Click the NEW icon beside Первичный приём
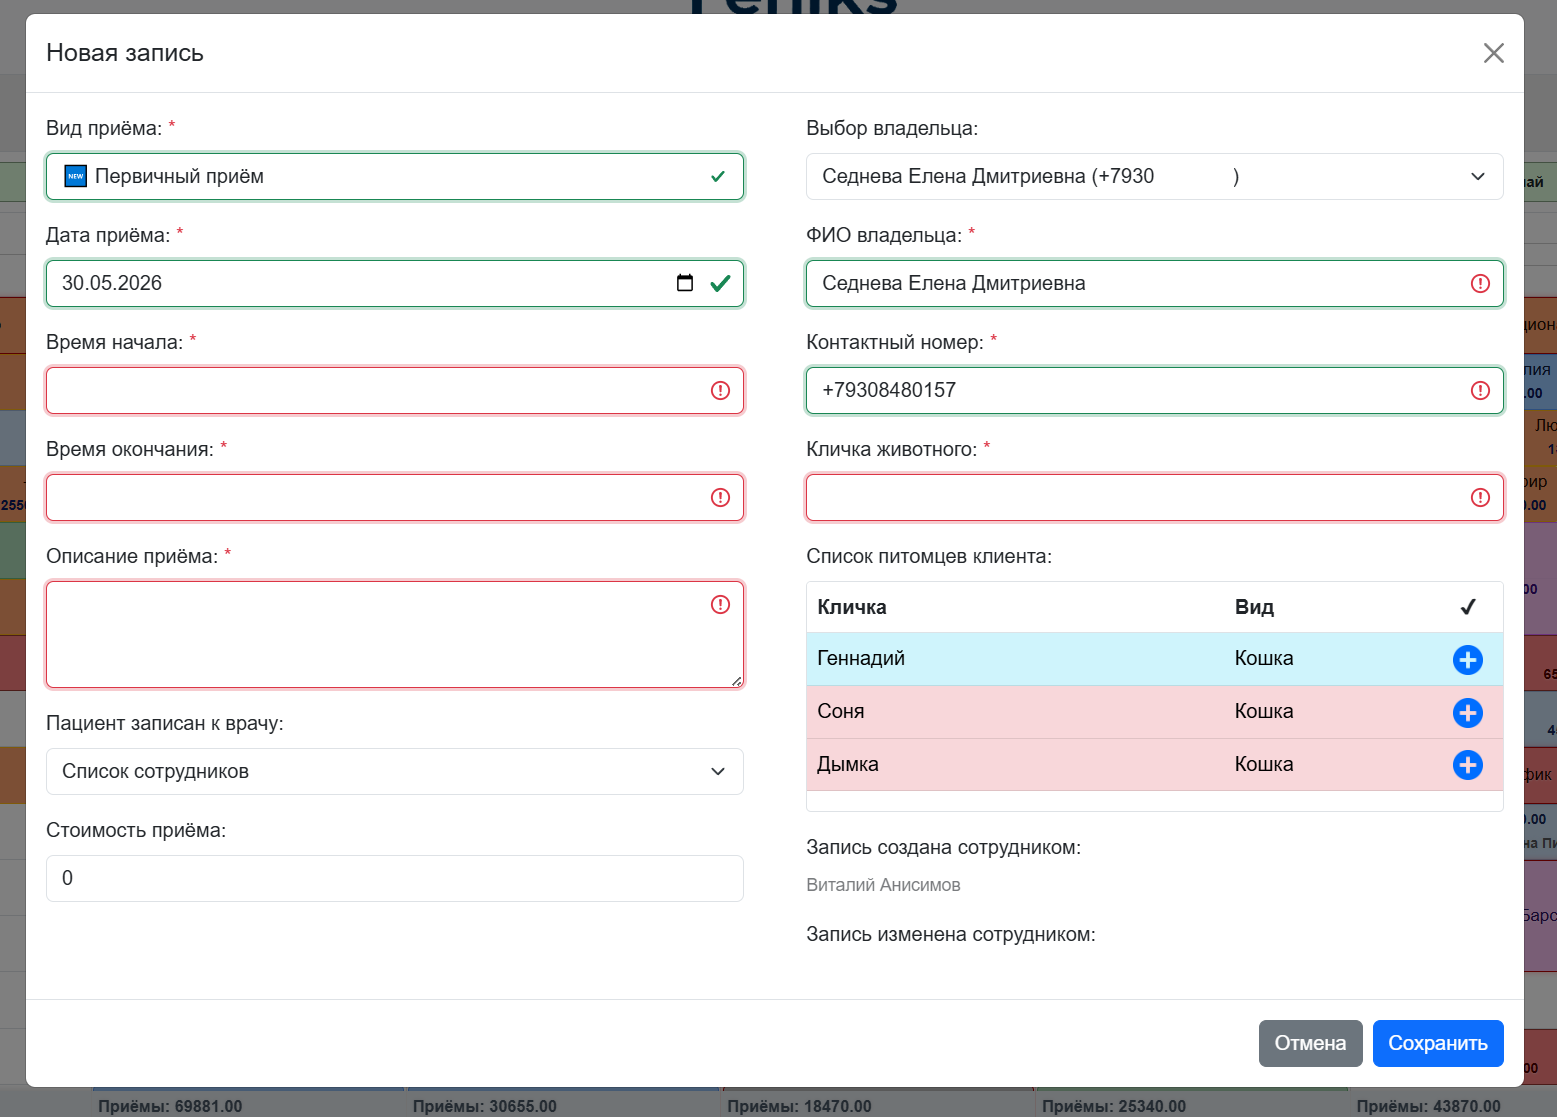The image size is (1557, 1117). 76,176
